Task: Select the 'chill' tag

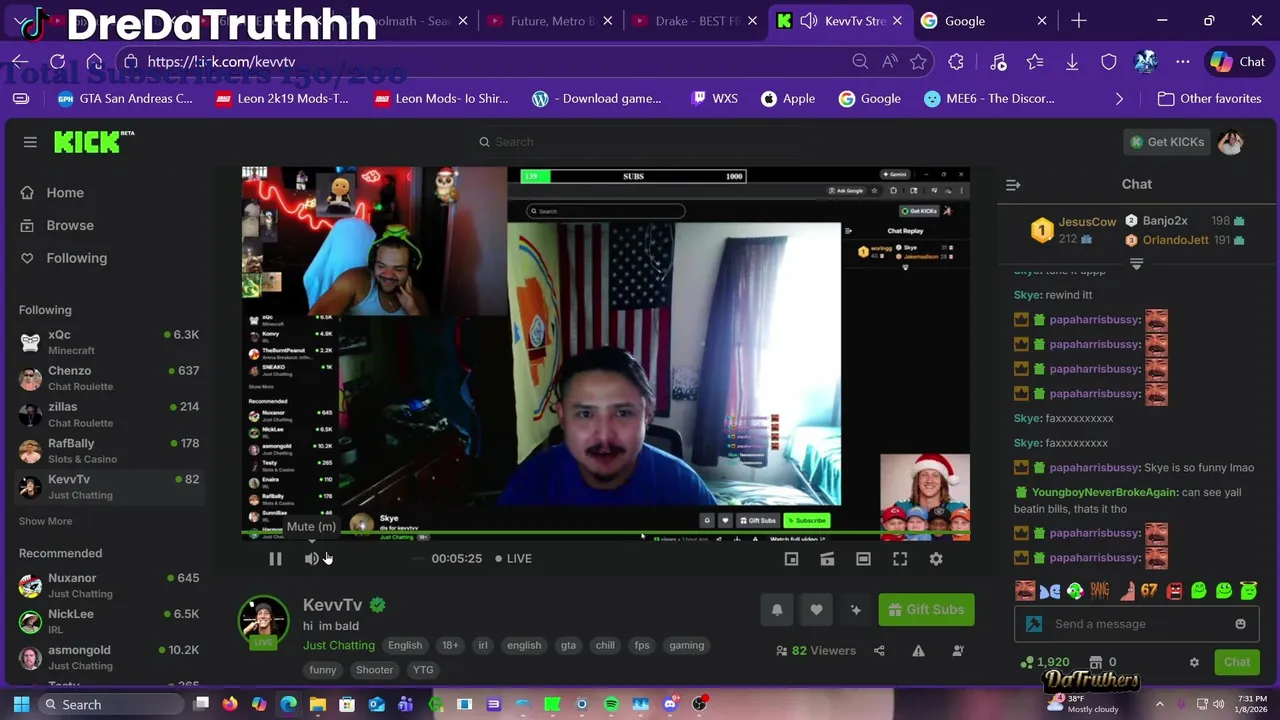Action: [605, 645]
